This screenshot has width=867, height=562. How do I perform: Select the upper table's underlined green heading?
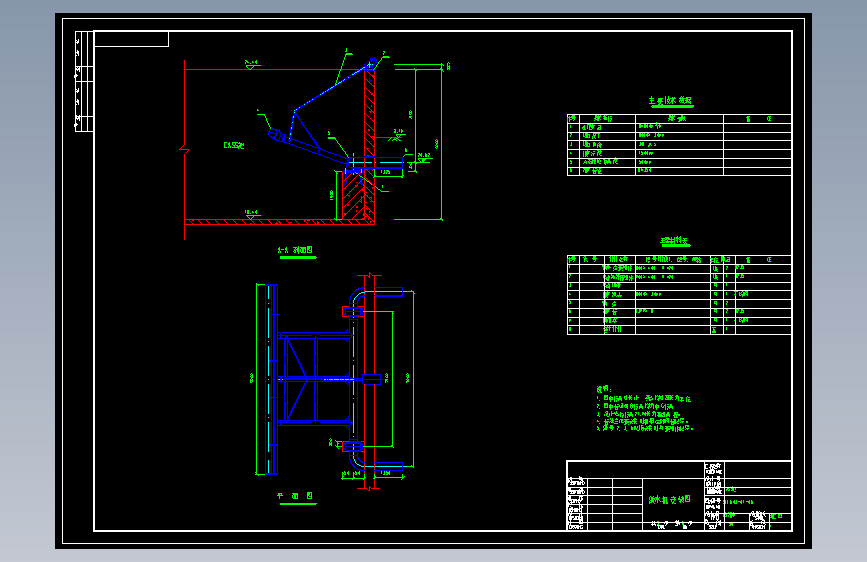(670, 100)
